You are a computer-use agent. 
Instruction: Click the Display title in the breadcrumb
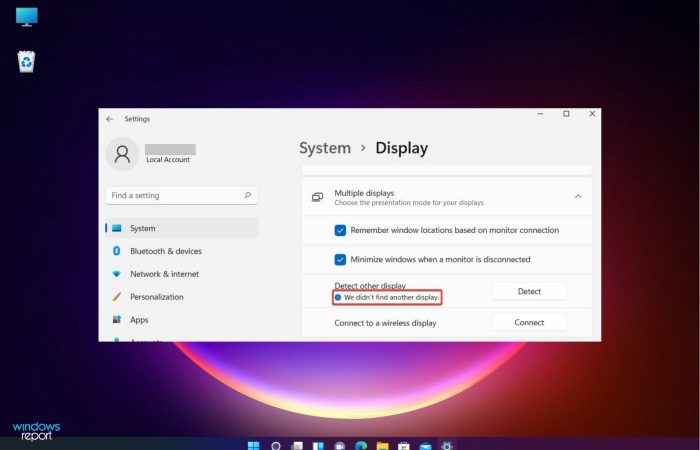point(401,148)
